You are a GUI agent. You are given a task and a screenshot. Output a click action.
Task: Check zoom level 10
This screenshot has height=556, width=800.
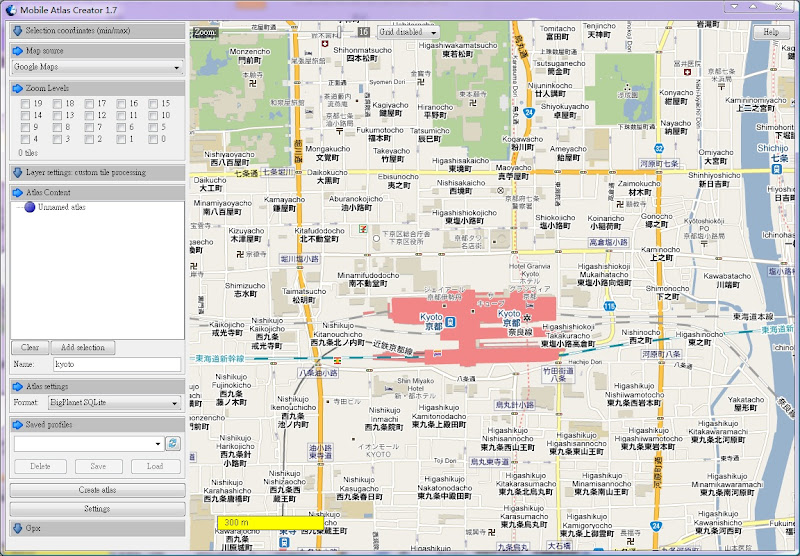[x=153, y=116]
